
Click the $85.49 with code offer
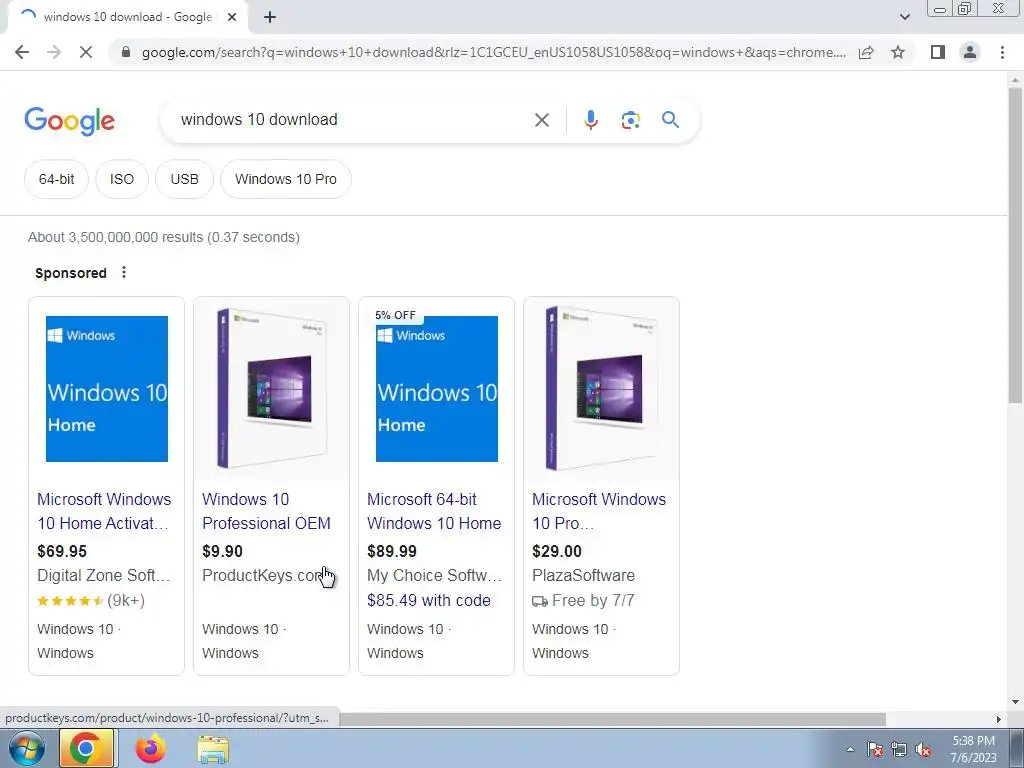(428, 600)
